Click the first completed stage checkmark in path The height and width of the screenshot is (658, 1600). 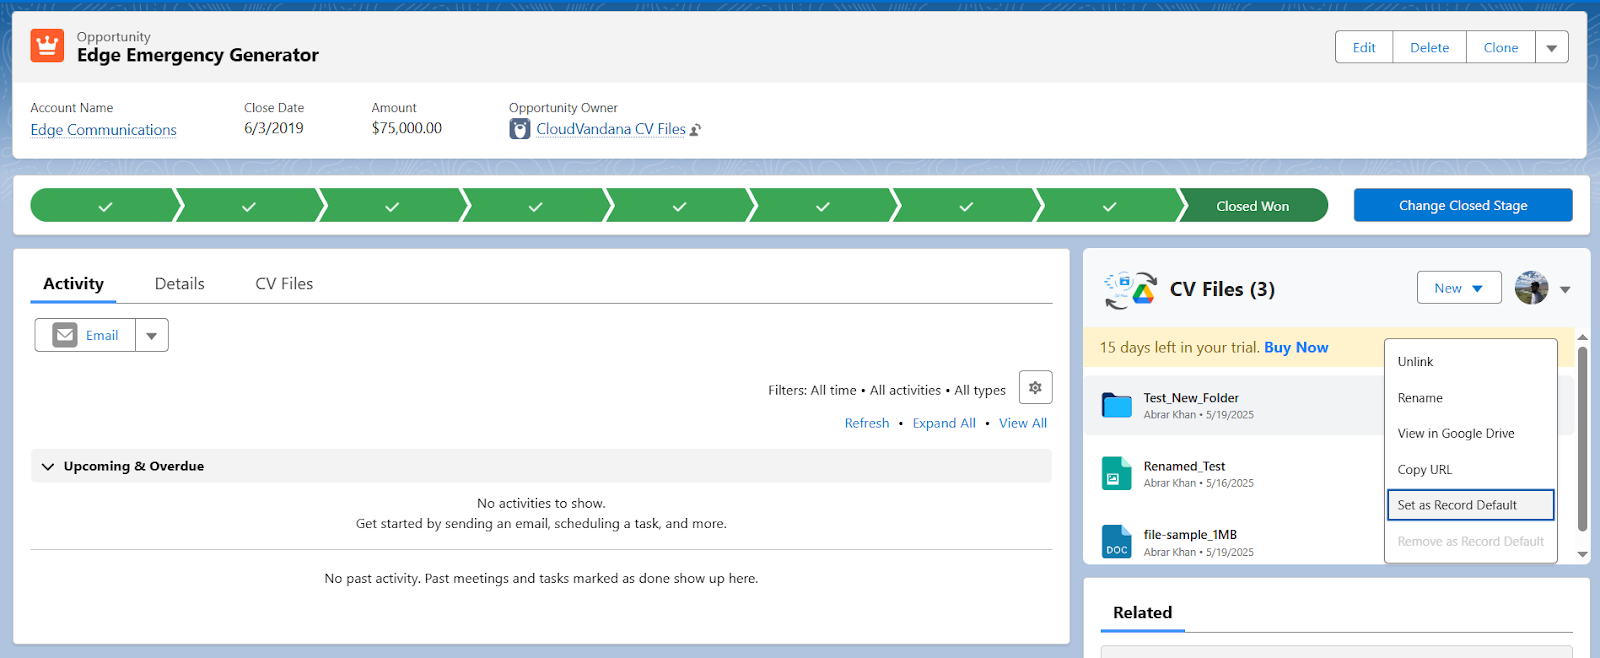click(x=105, y=206)
